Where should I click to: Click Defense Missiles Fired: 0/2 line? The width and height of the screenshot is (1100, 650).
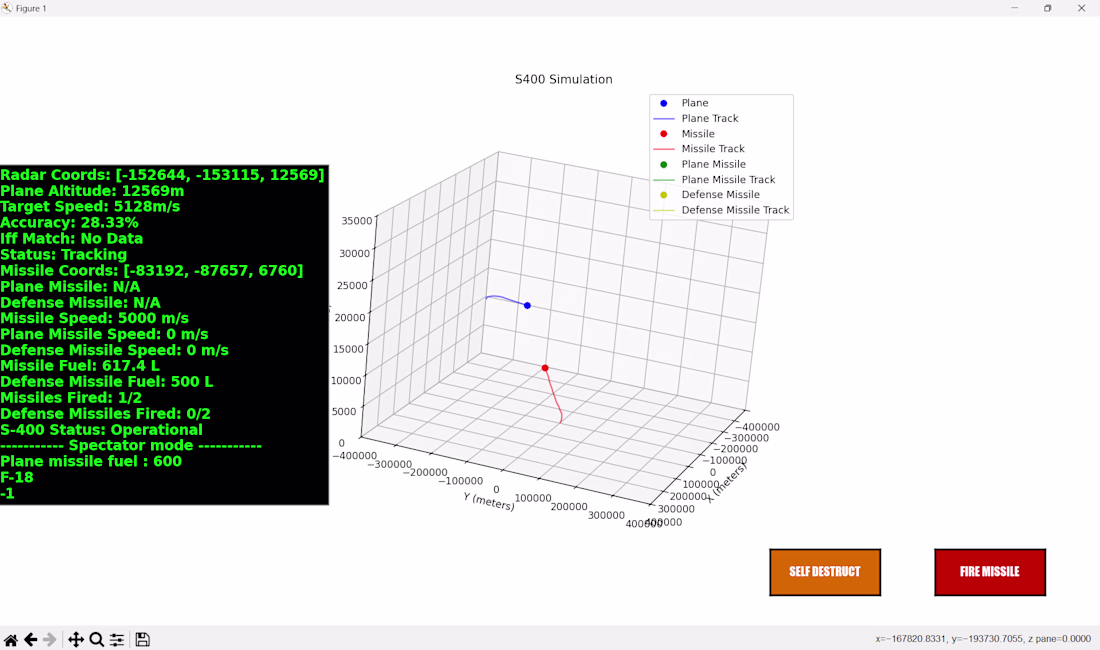tap(105, 414)
